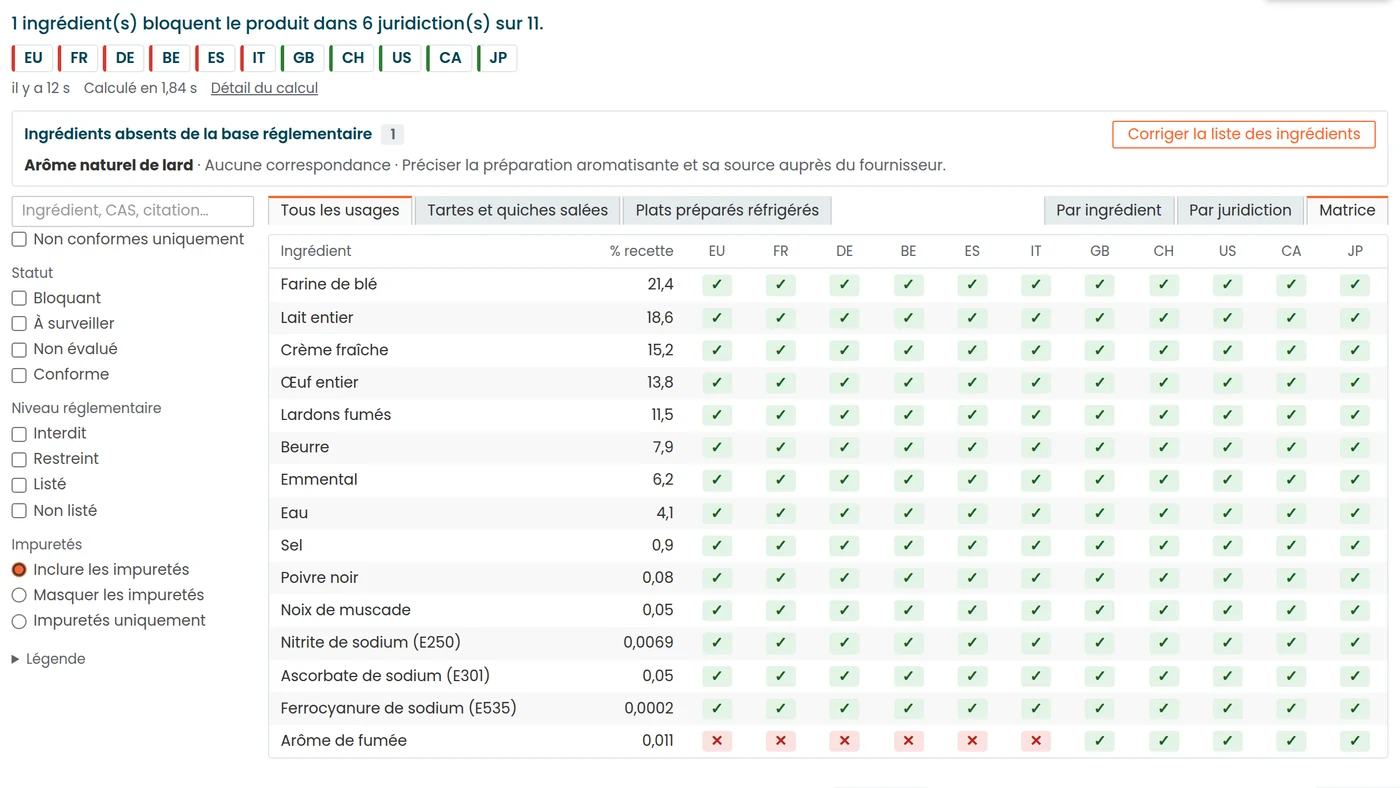The width and height of the screenshot is (1400, 788).
Task: Click Lardons fumés check under DE column
Action: pos(844,415)
